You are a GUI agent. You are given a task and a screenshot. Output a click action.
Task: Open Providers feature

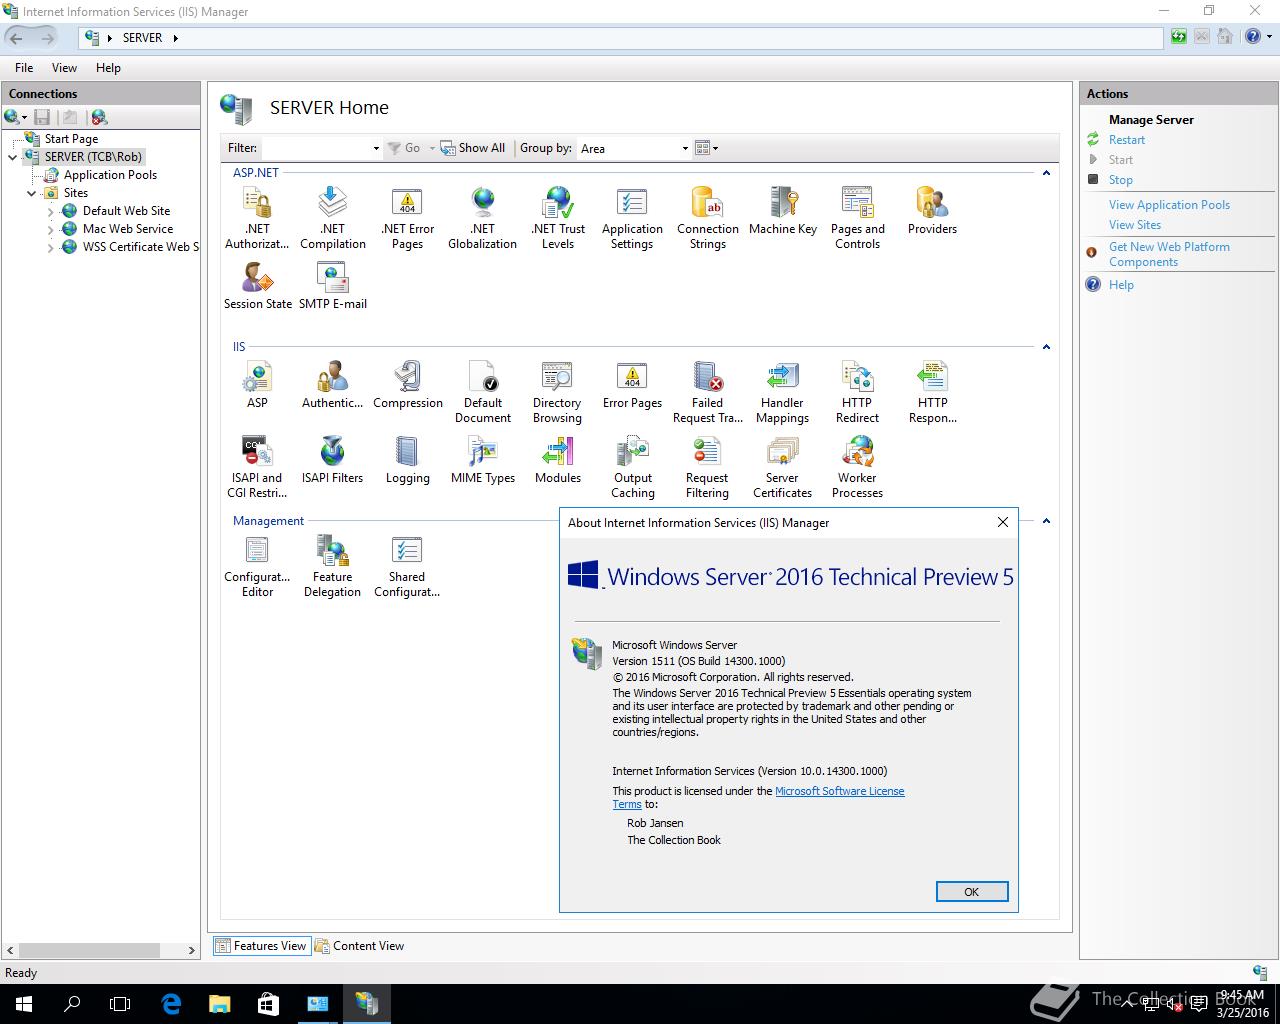click(x=932, y=210)
